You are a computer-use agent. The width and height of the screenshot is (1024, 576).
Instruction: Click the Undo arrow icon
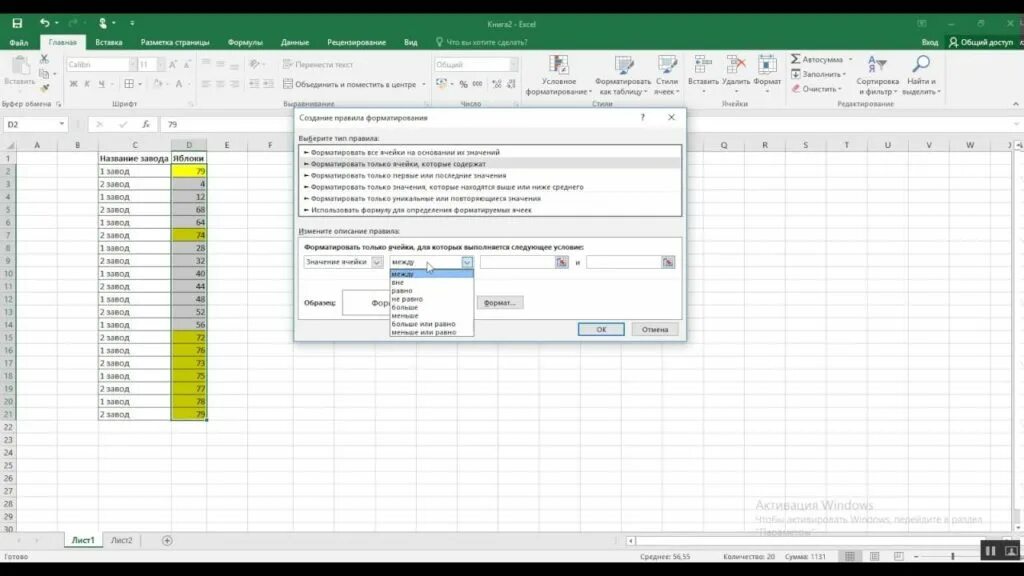click(44, 24)
